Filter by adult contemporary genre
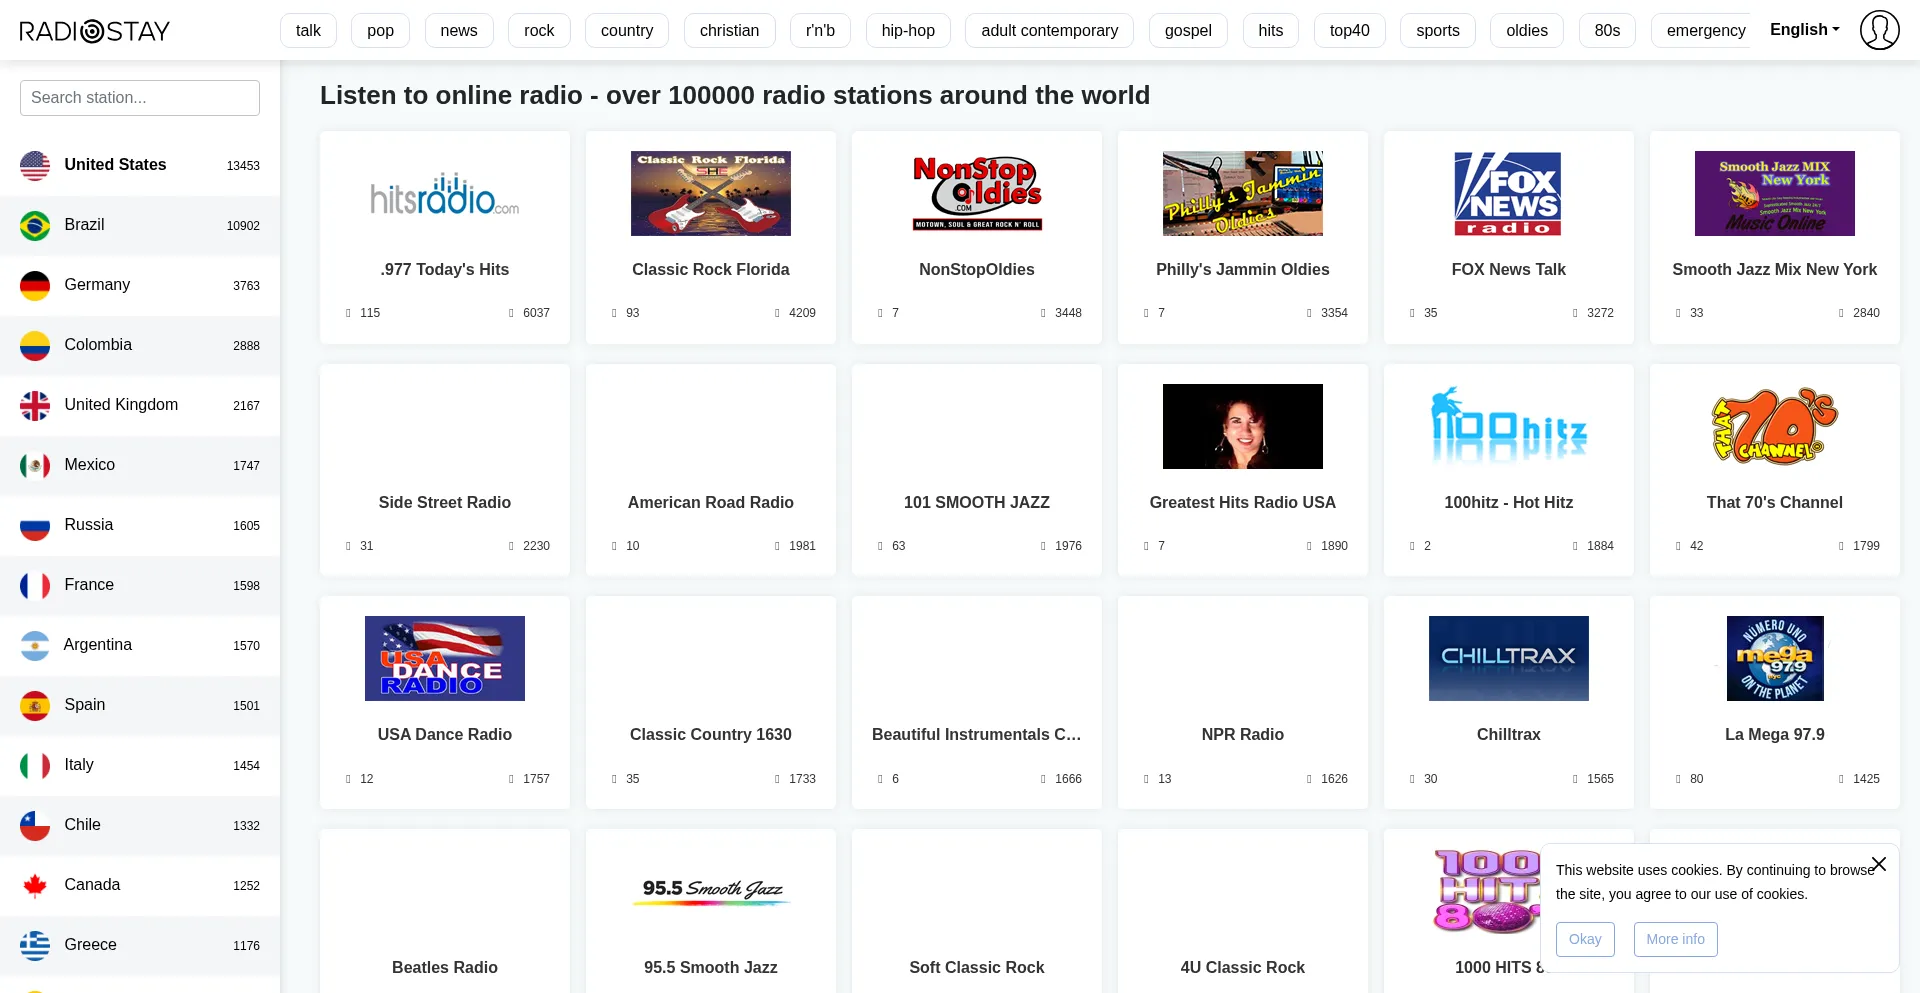Viewport: 1920px width, 993px height. point(1049,31)
